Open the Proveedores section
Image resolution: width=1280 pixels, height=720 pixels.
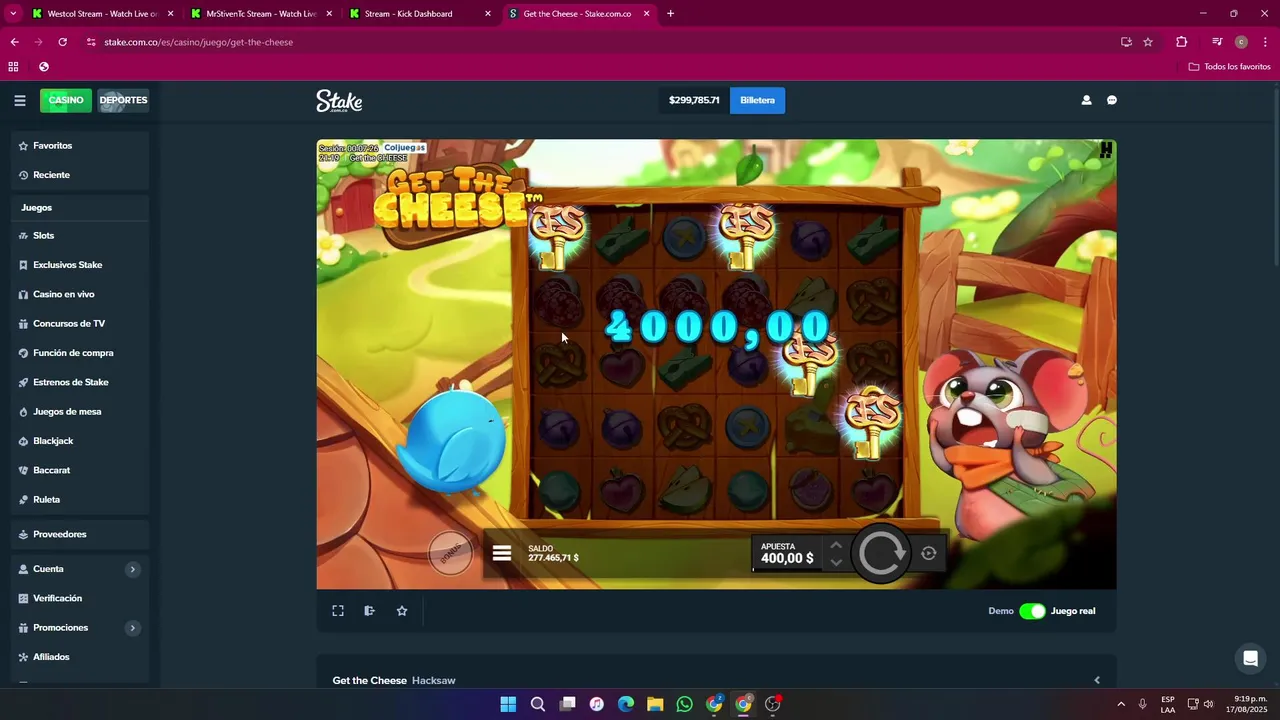(x=80, y=534)
